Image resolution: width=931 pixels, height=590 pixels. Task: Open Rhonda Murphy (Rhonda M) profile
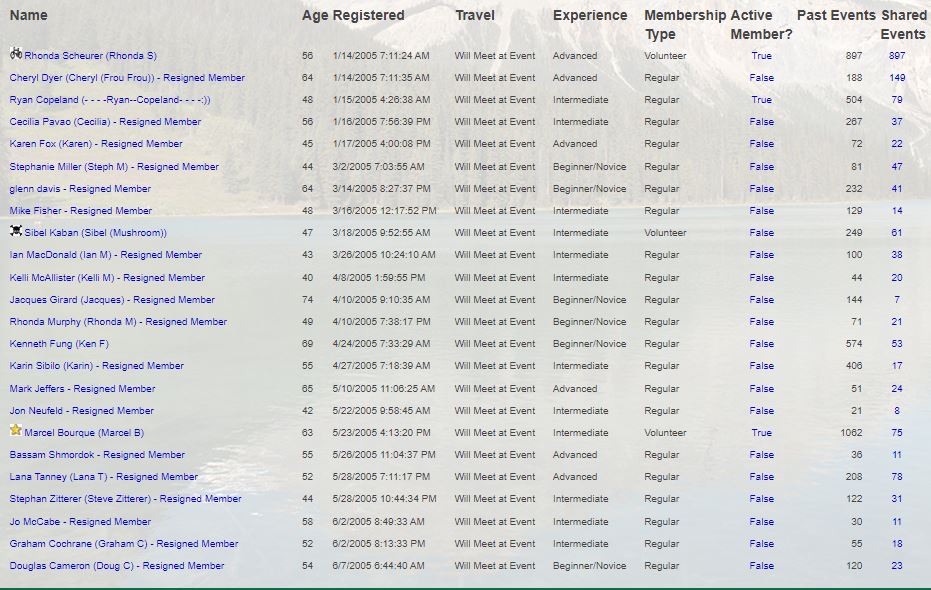118,322
